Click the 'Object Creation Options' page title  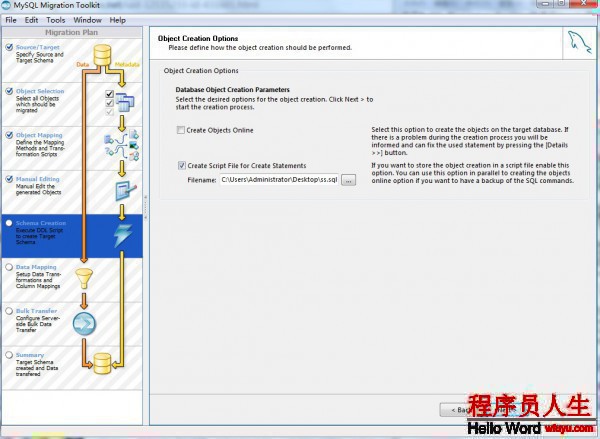(198, 38)
